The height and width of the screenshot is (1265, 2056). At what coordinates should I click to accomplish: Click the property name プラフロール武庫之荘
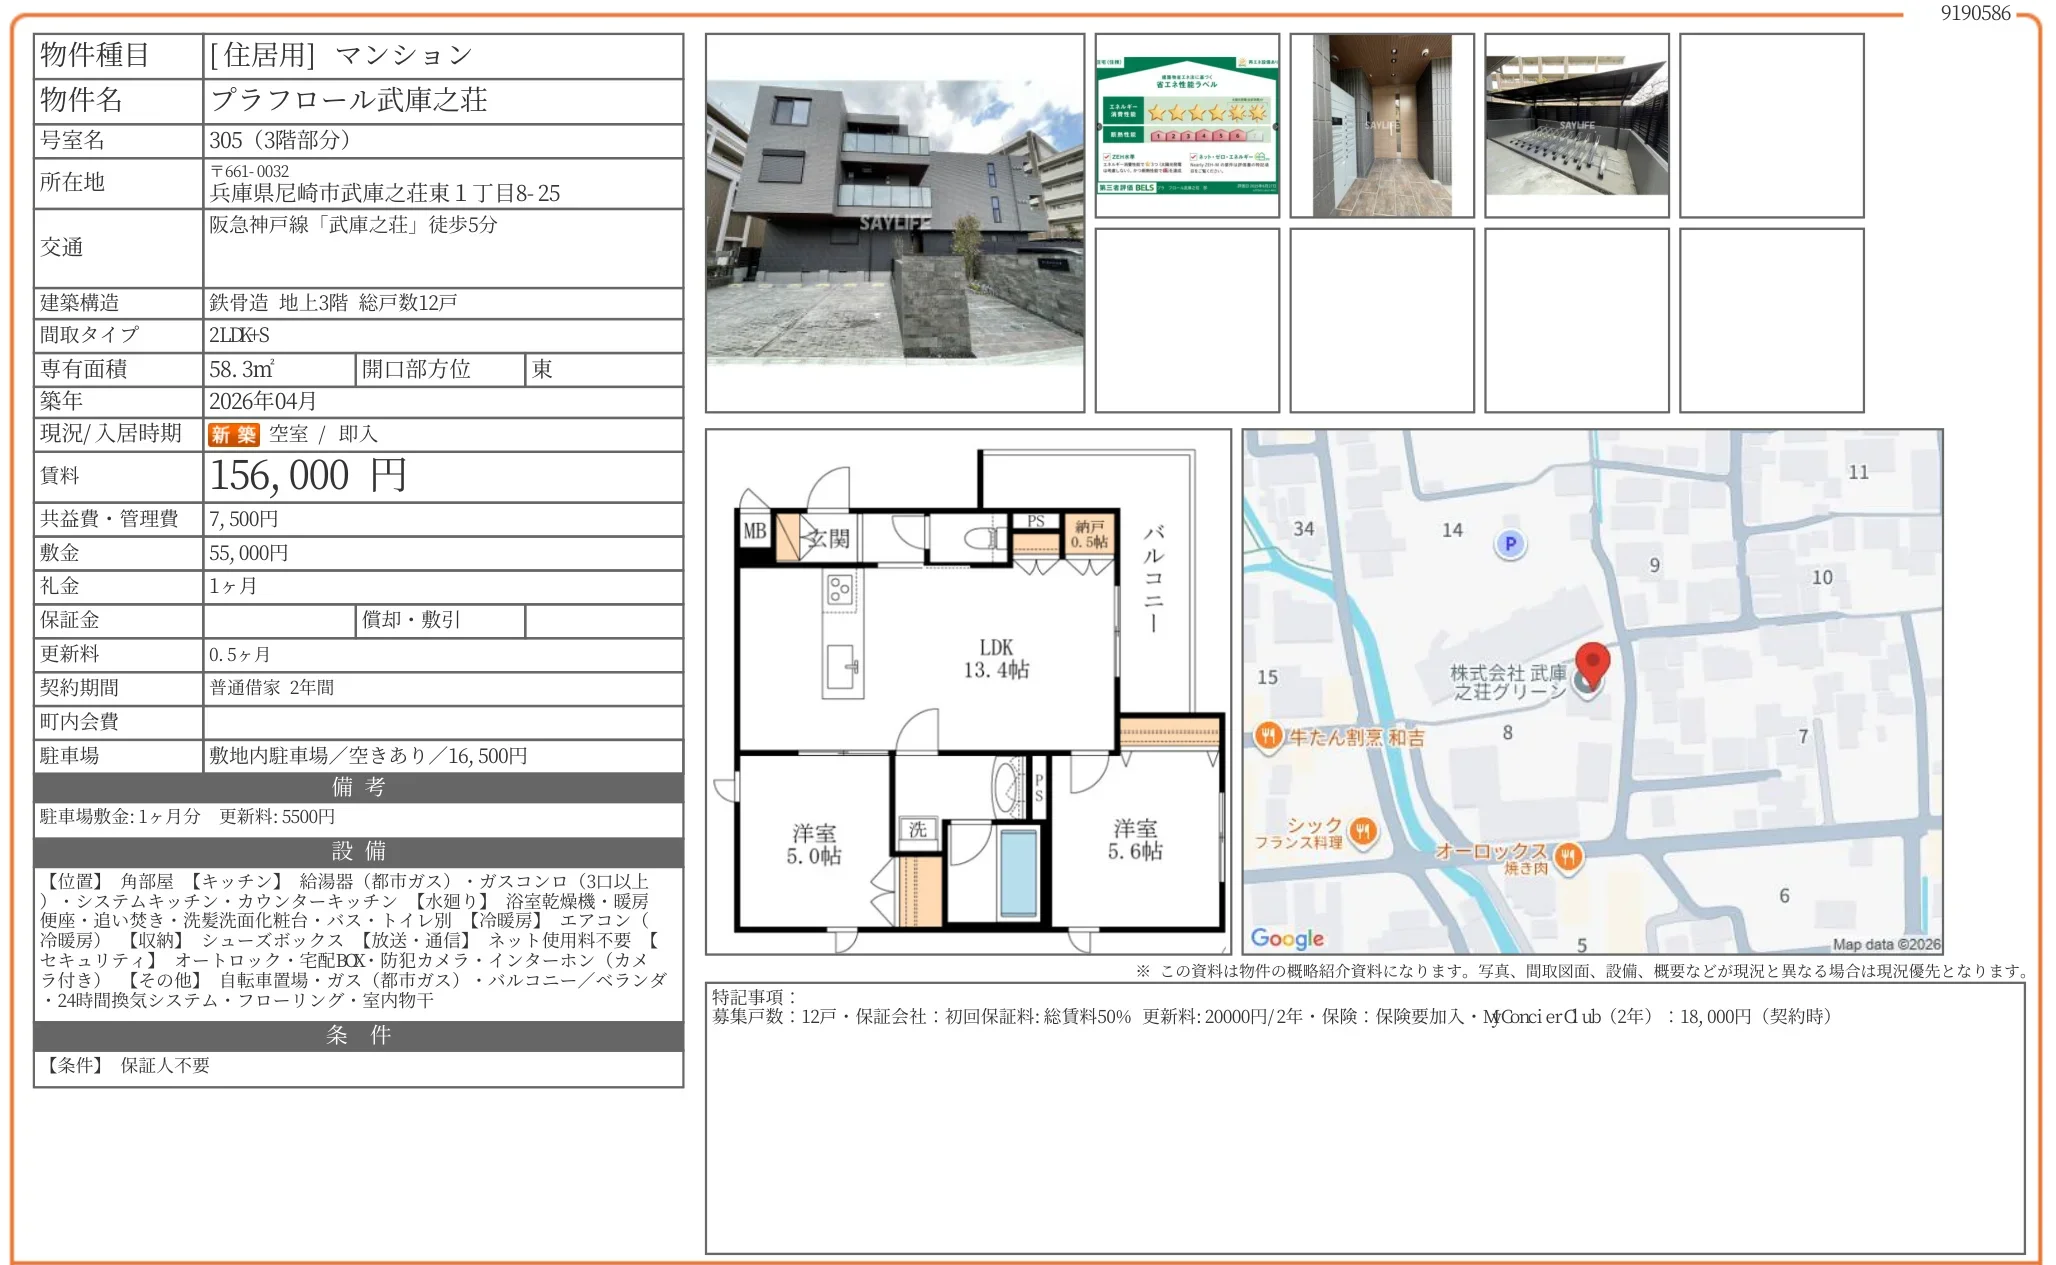pyautogui.click(x=349, y=100)
